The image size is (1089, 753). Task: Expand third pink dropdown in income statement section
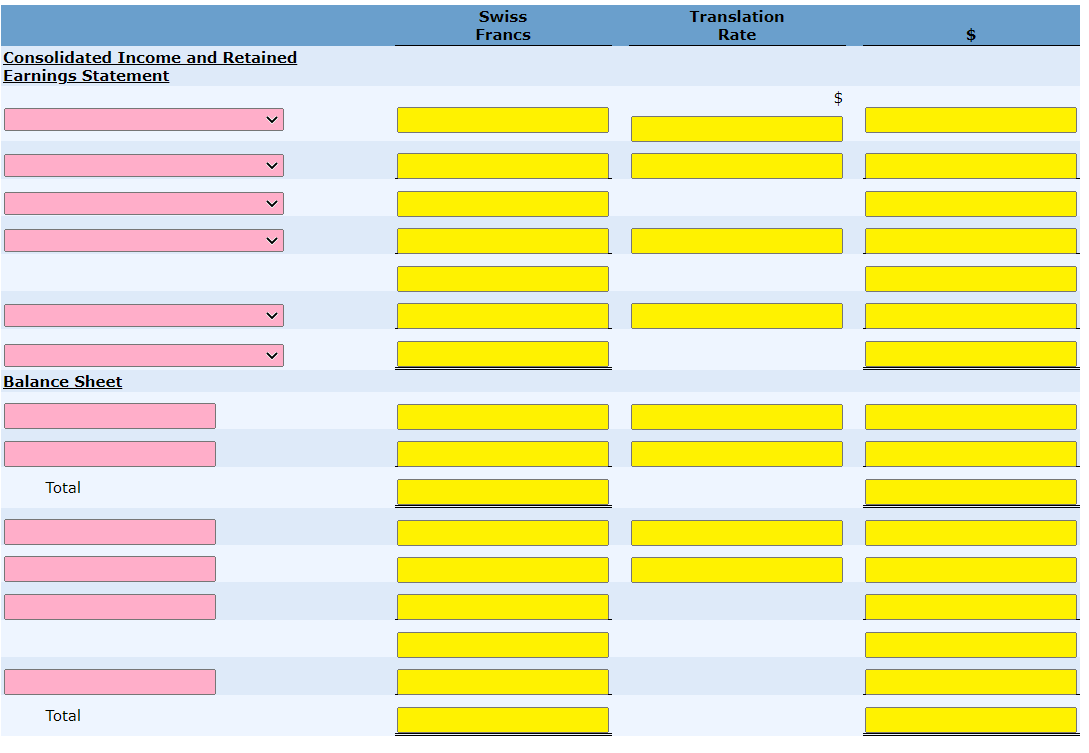point(144,204)
